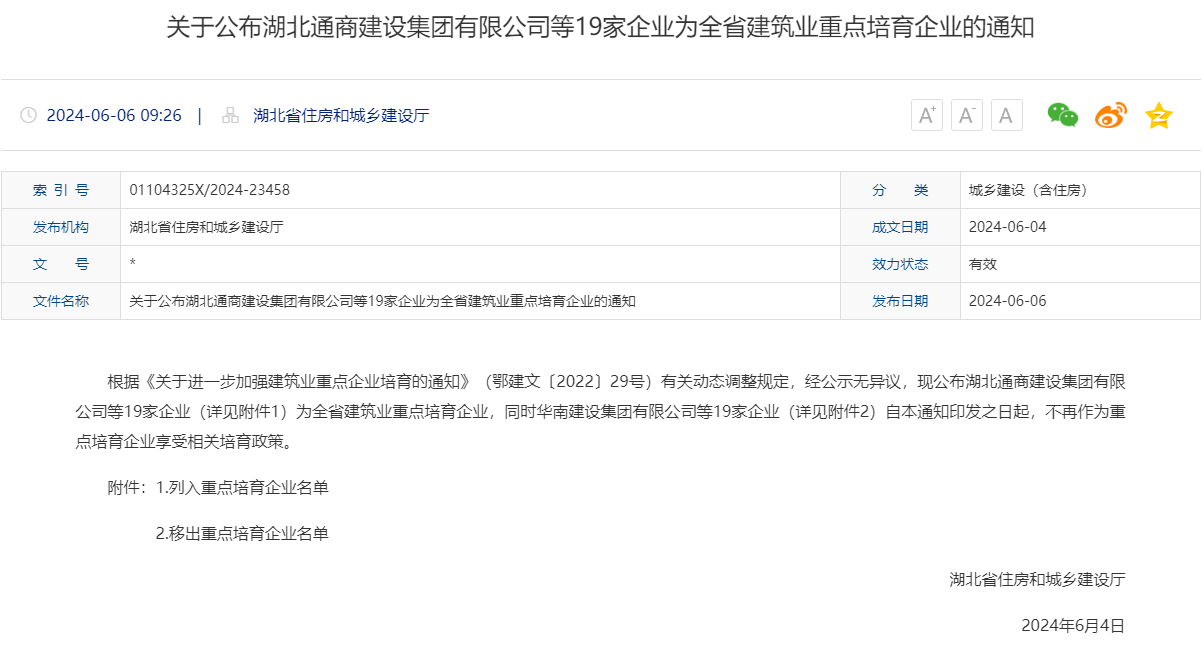Click source 湖北省住房和城乡建设厅 in header bar
Screen dimensions: 1202x650
tap(341, 115)
